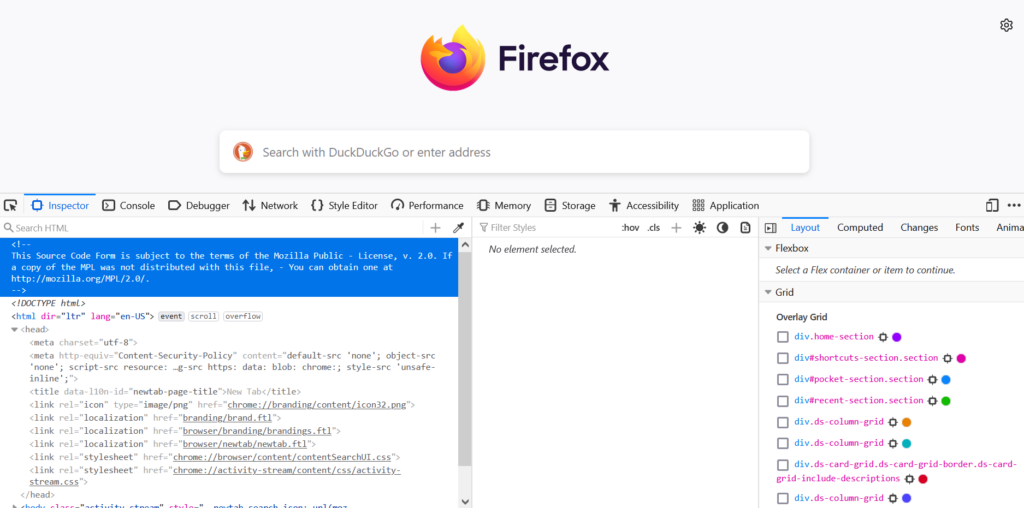The width and height of the screenshot is (1024, 508).
Task: Click the overflow badge on html element
Action: pos(243,317)
